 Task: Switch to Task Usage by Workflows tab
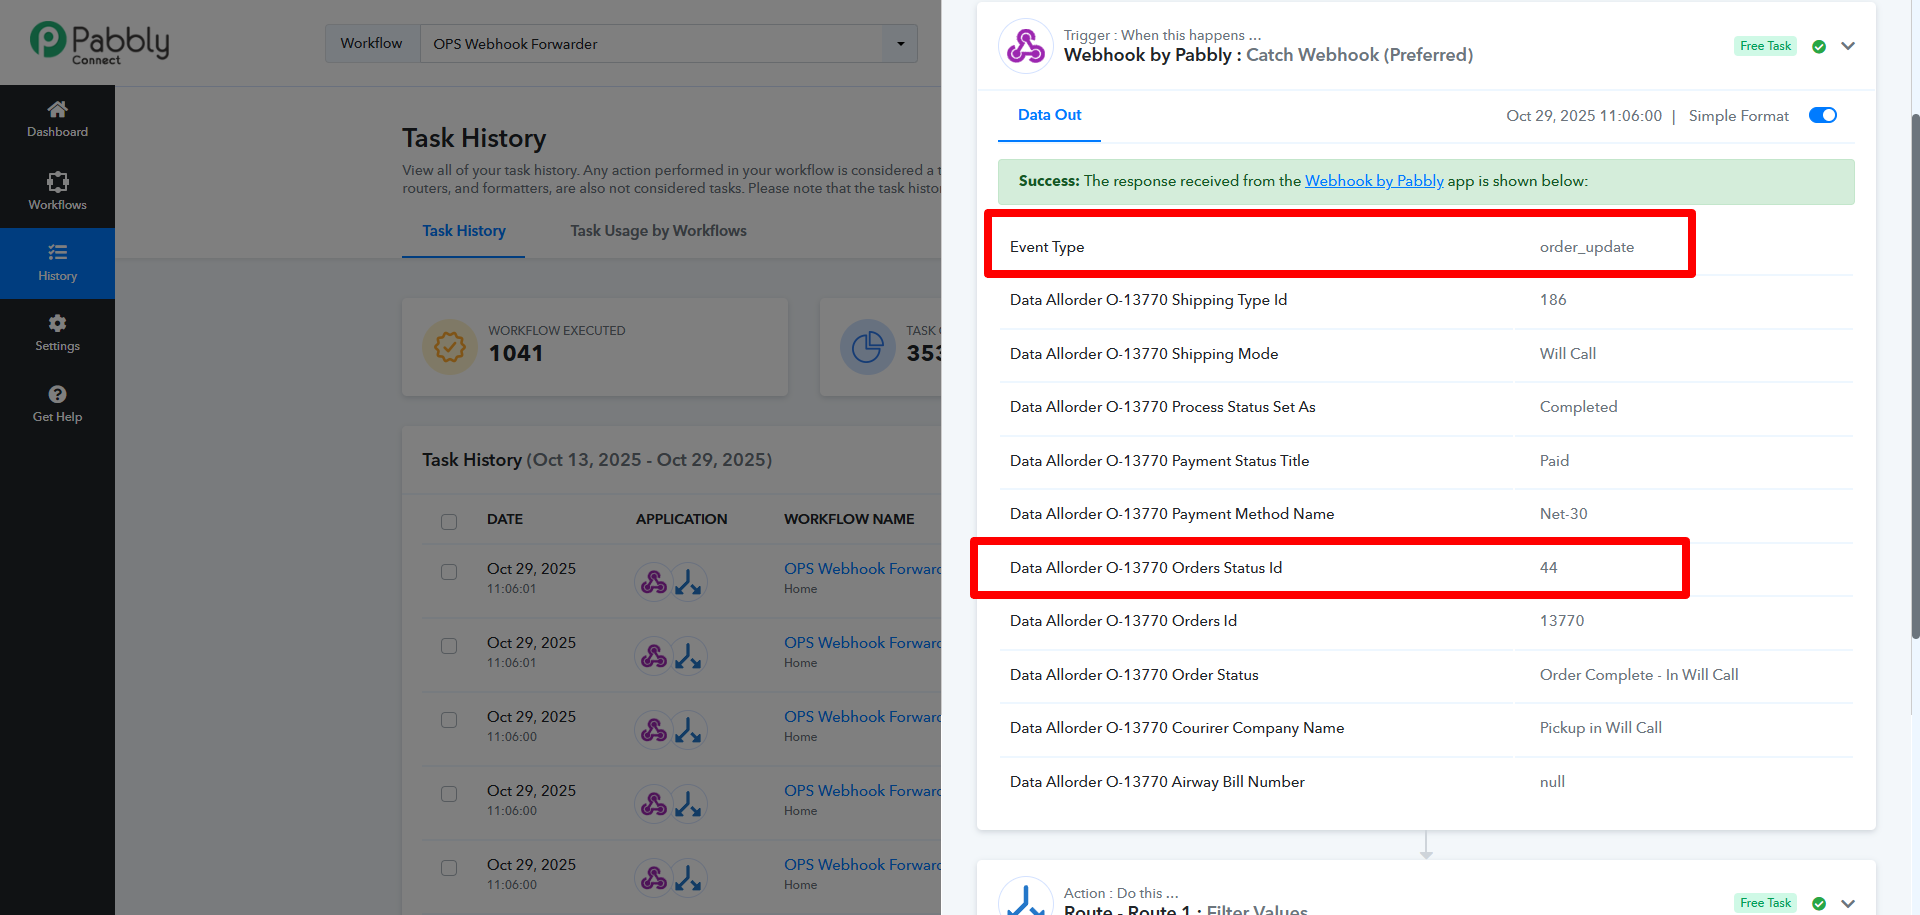point(658,231)
